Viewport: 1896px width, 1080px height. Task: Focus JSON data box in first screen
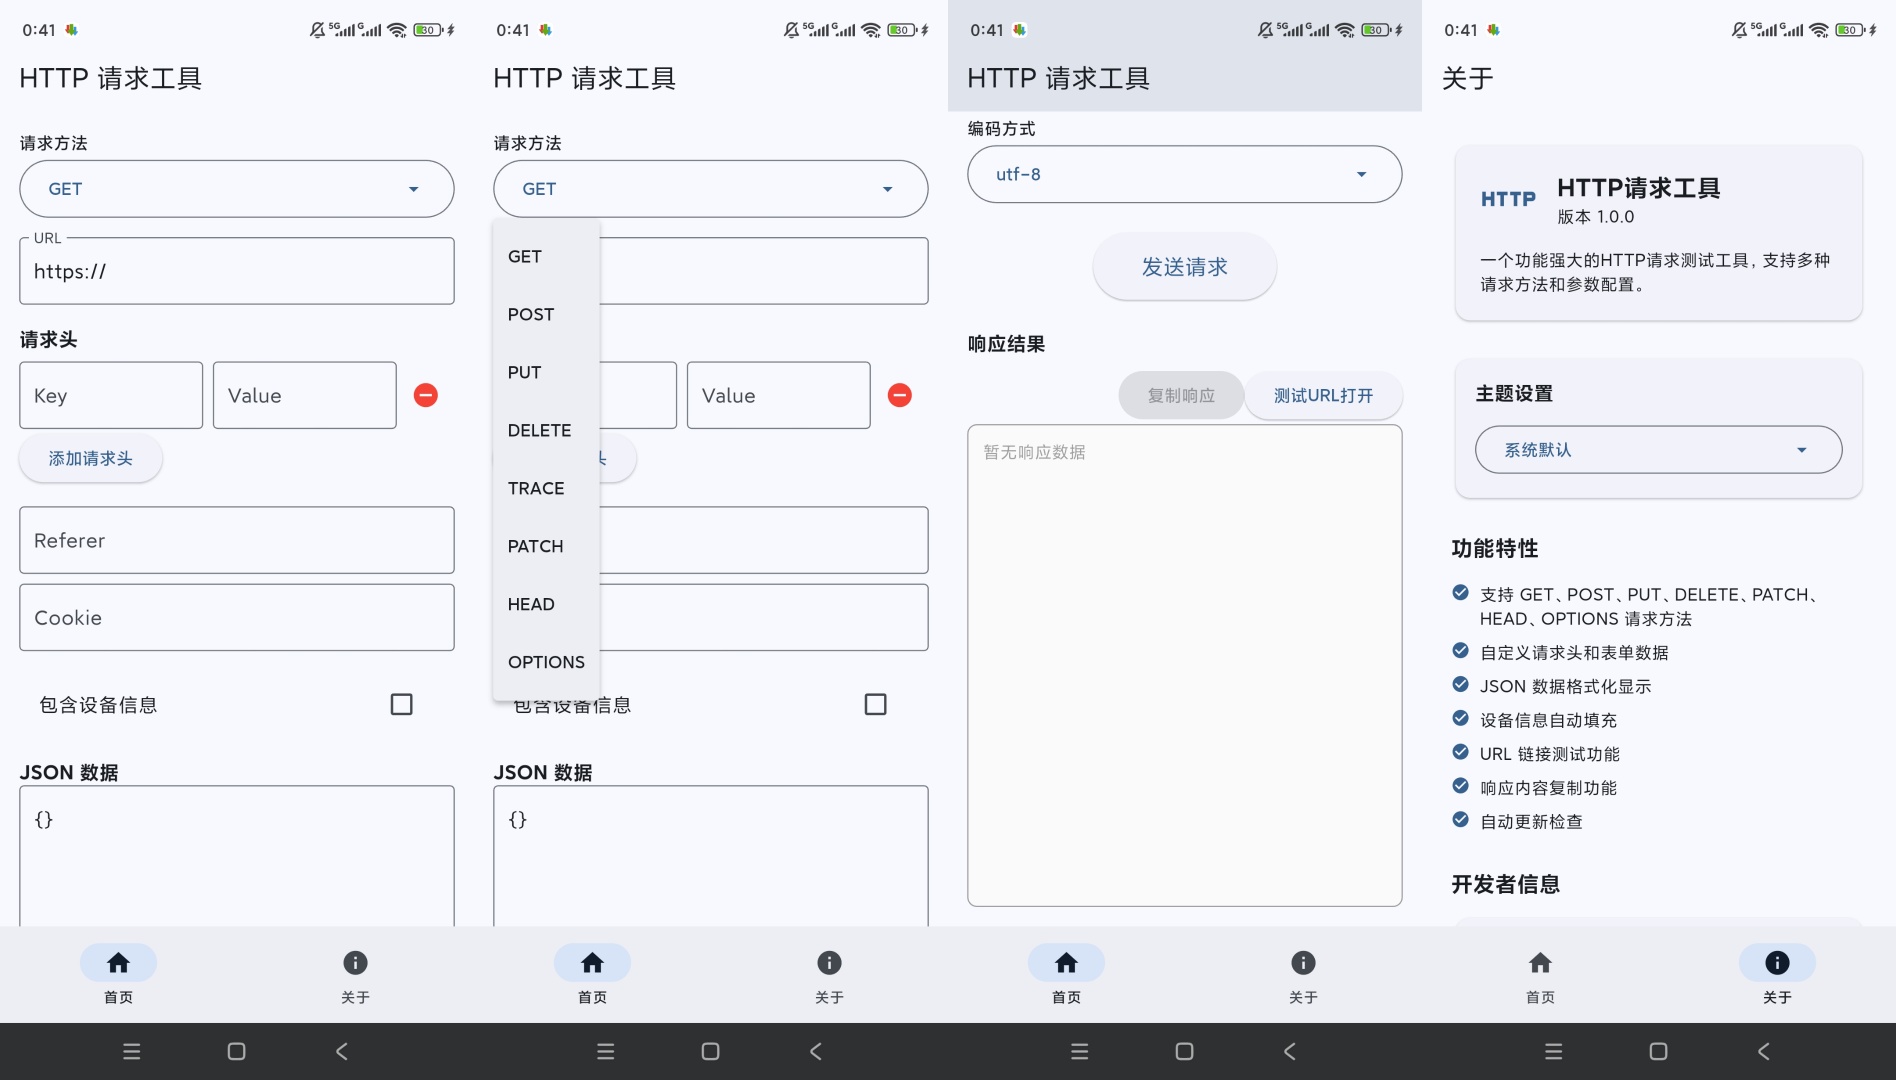click(x=237, y=856)
